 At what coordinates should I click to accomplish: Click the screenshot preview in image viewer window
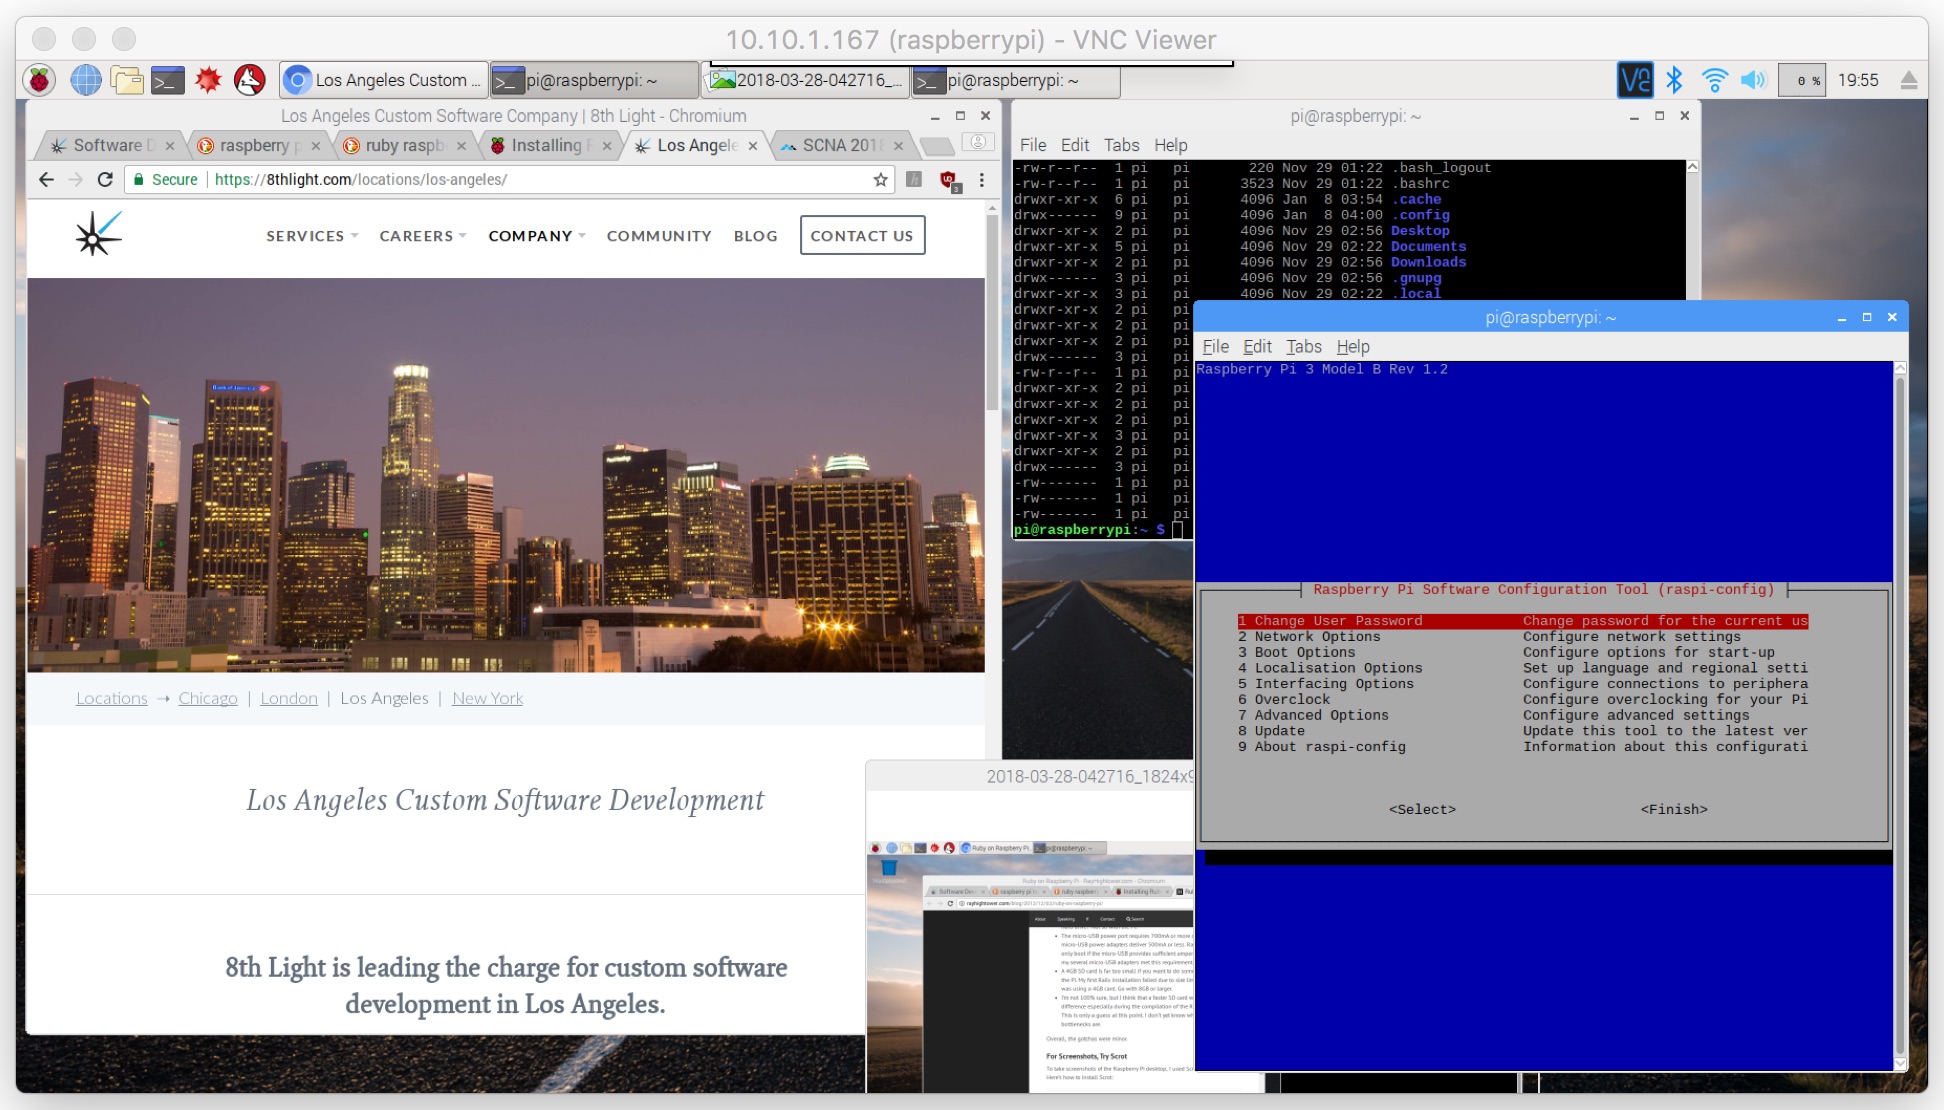[x=1030, y=965]
